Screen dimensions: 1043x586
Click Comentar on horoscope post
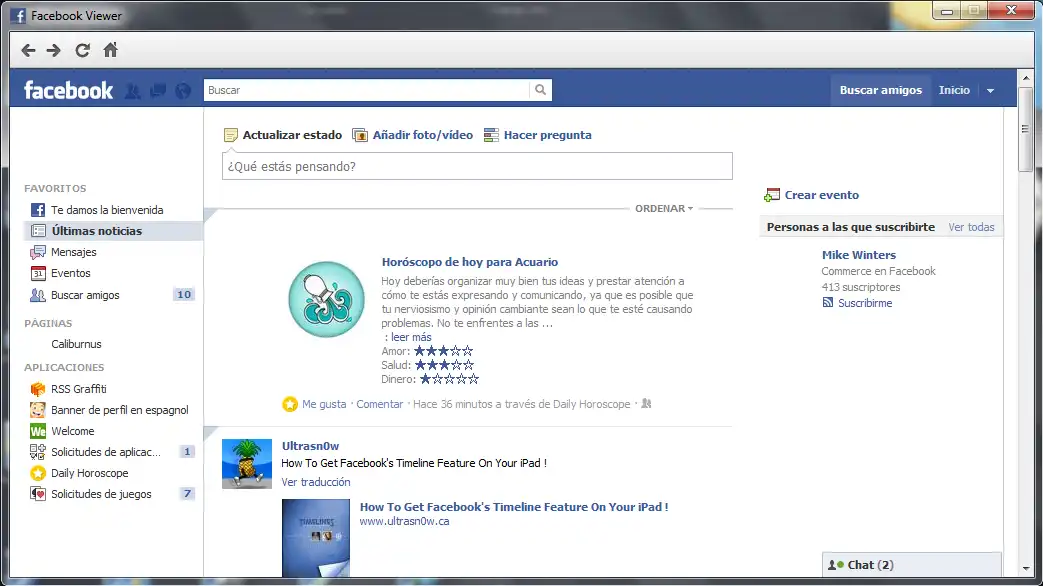[x=380, y=404]
